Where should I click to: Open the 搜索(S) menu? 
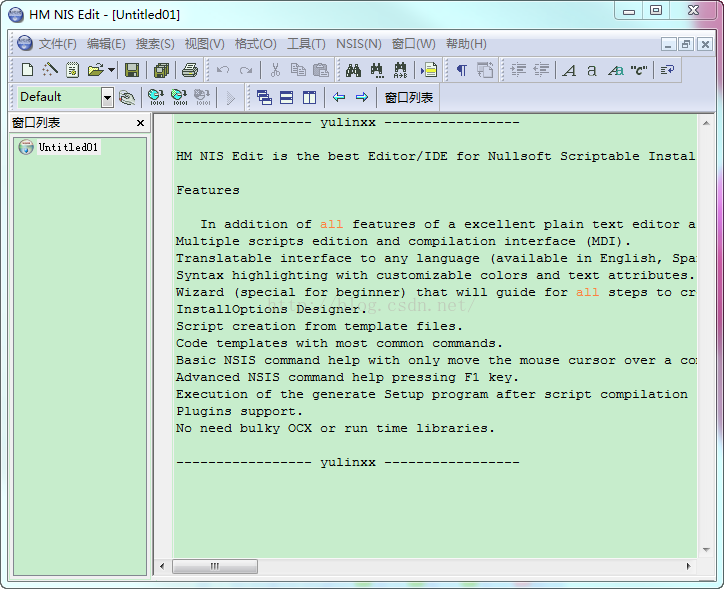tap(155, 44)
